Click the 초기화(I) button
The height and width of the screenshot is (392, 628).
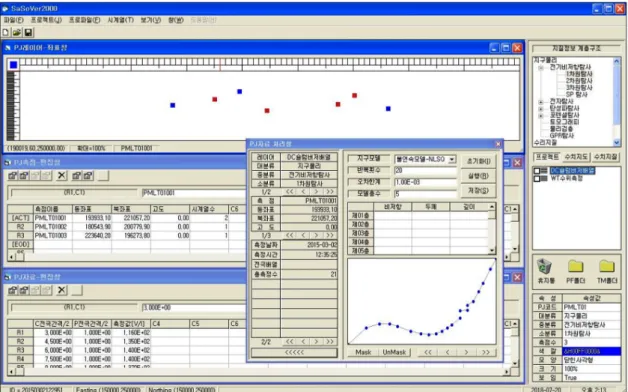coord(478,161)
